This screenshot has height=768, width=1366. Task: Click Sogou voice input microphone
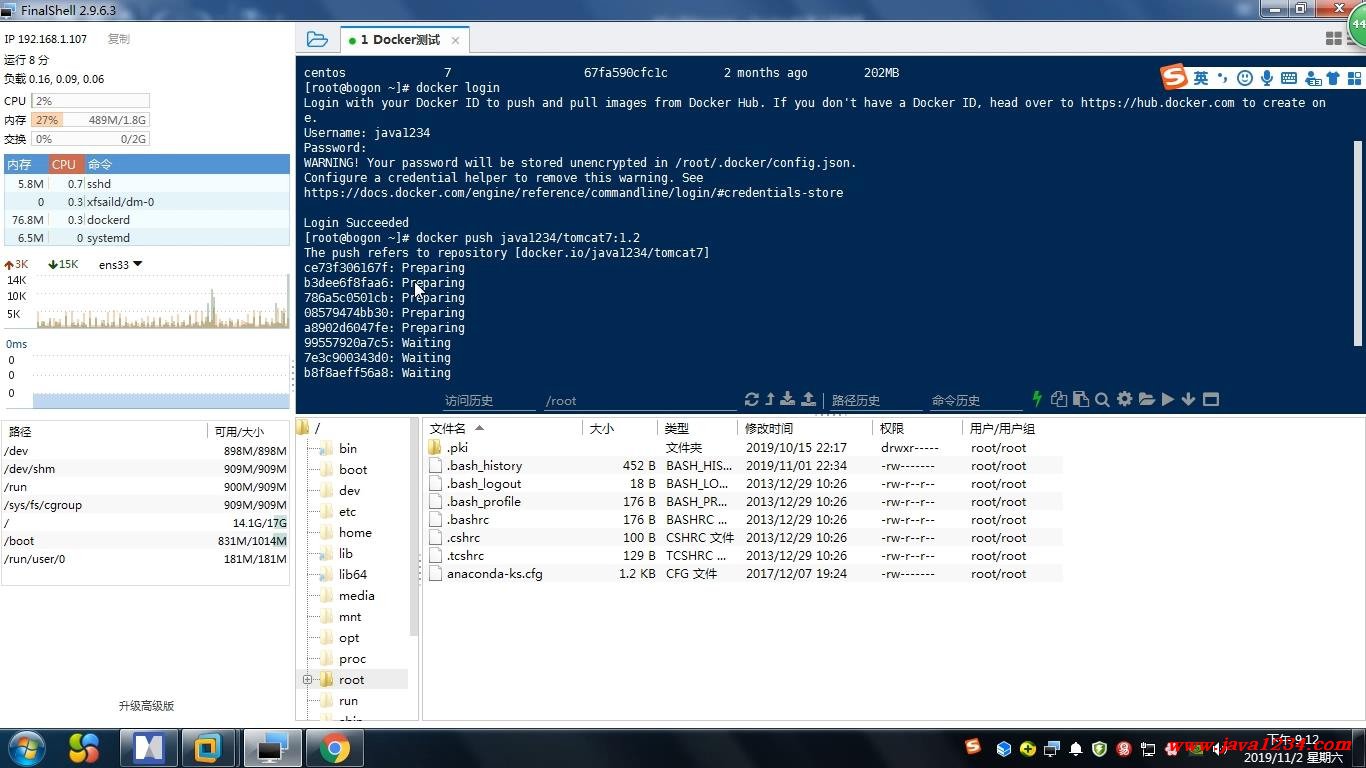click(1267, 78)
